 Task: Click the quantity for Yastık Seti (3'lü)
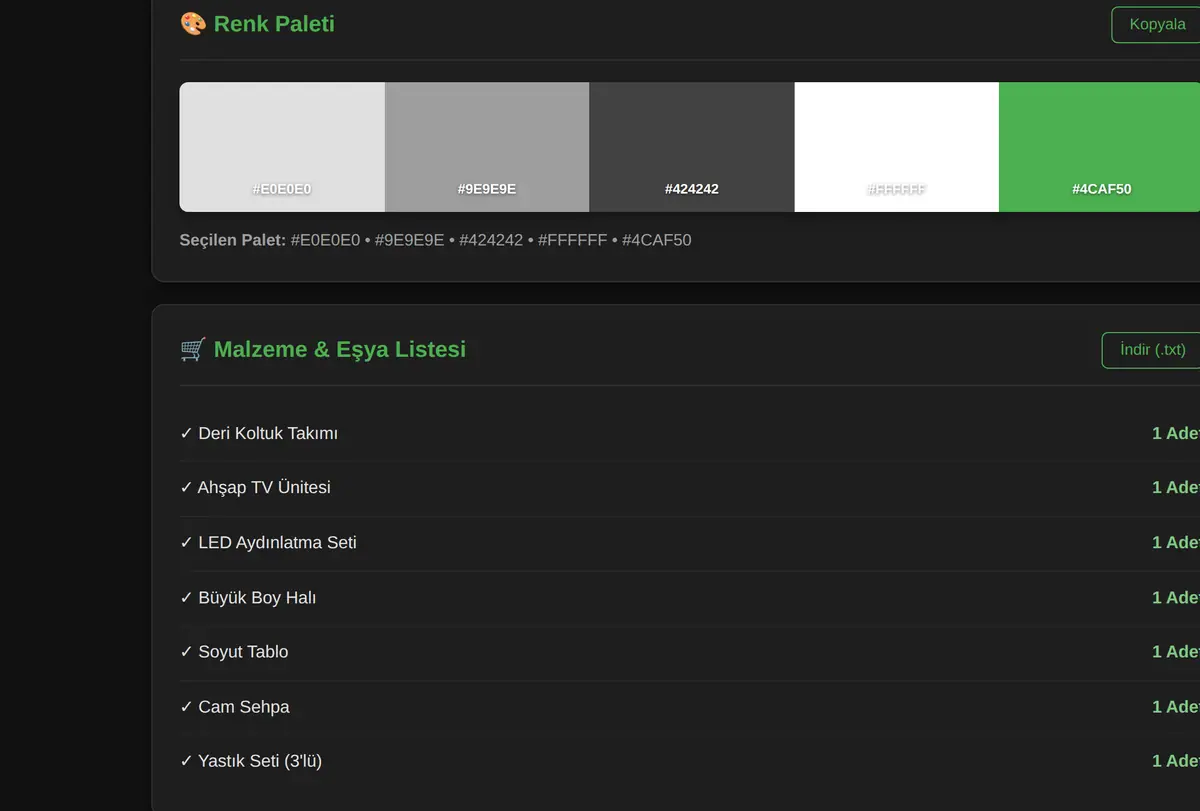1176,761
